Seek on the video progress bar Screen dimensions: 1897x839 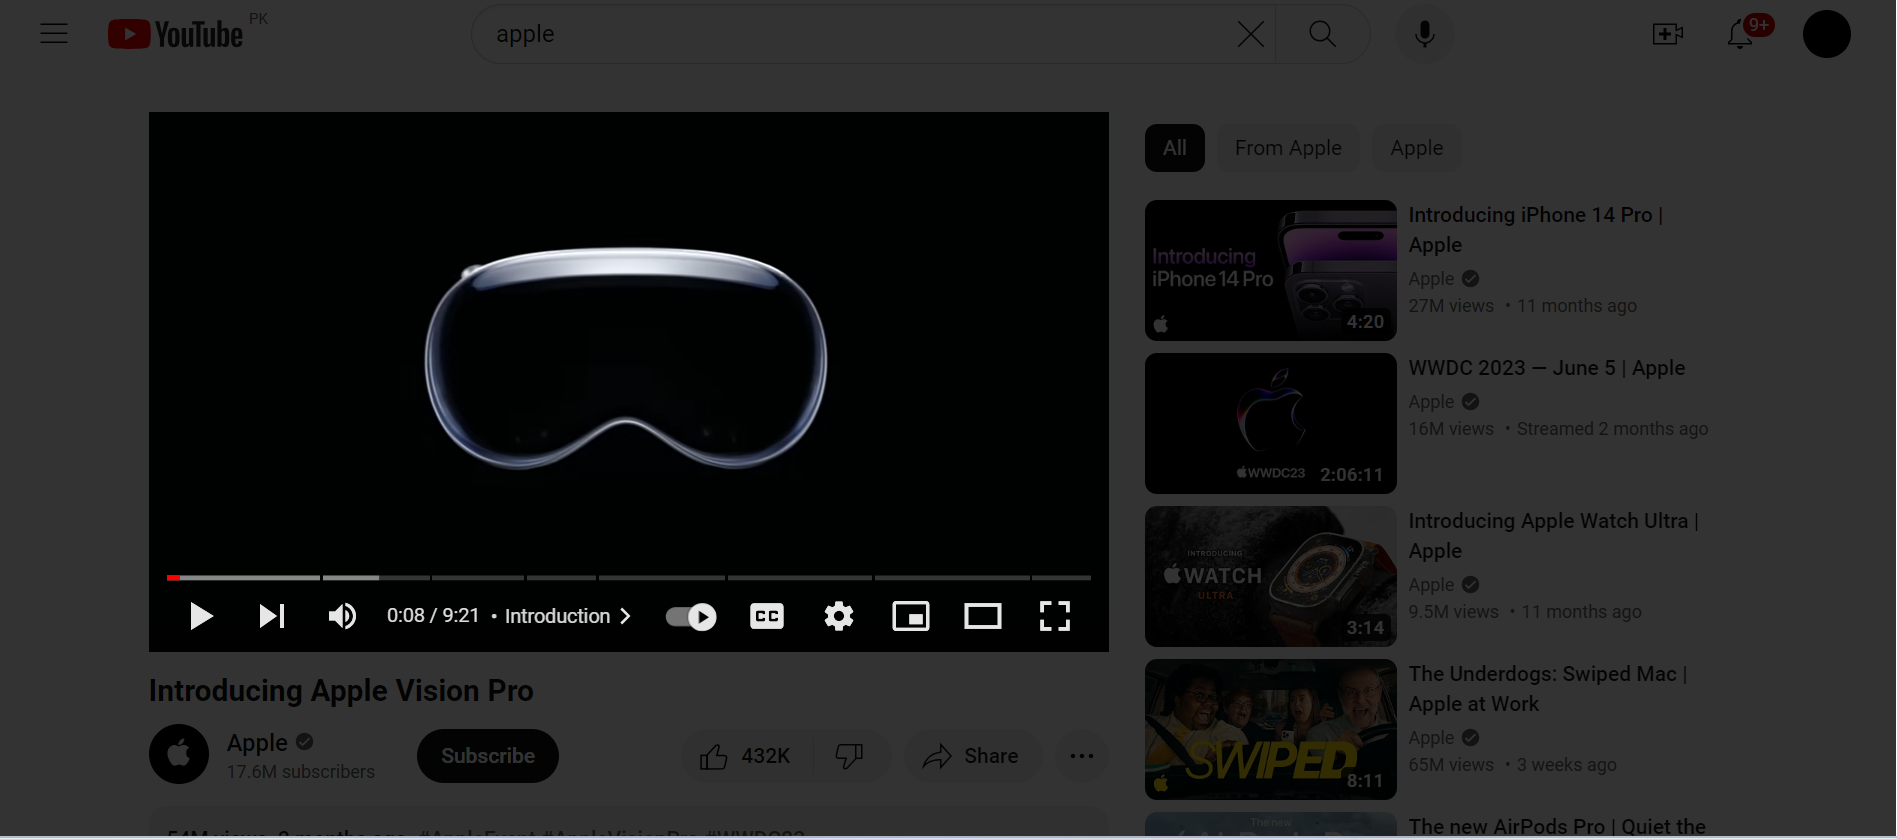point(629,577)
